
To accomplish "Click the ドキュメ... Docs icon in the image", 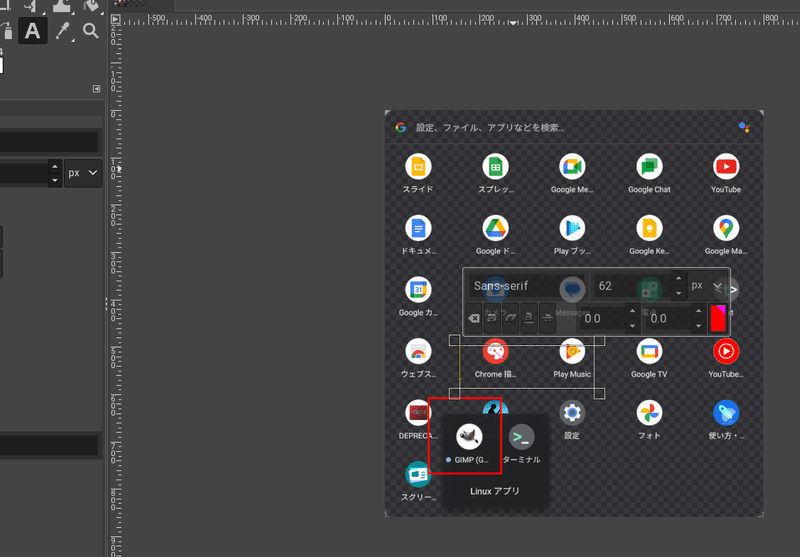I will (418, 228).
